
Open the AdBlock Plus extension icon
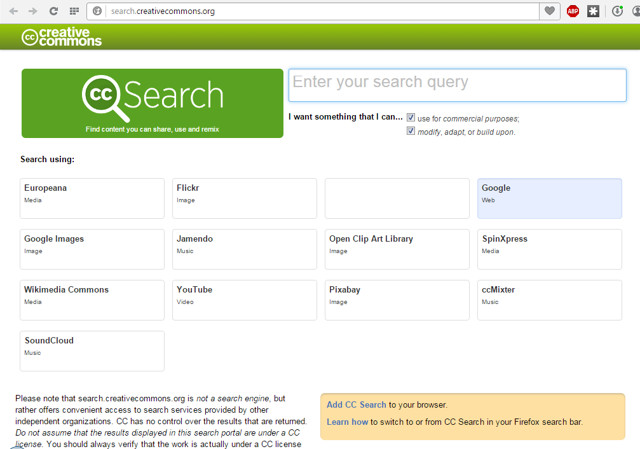tap(573, 11)
